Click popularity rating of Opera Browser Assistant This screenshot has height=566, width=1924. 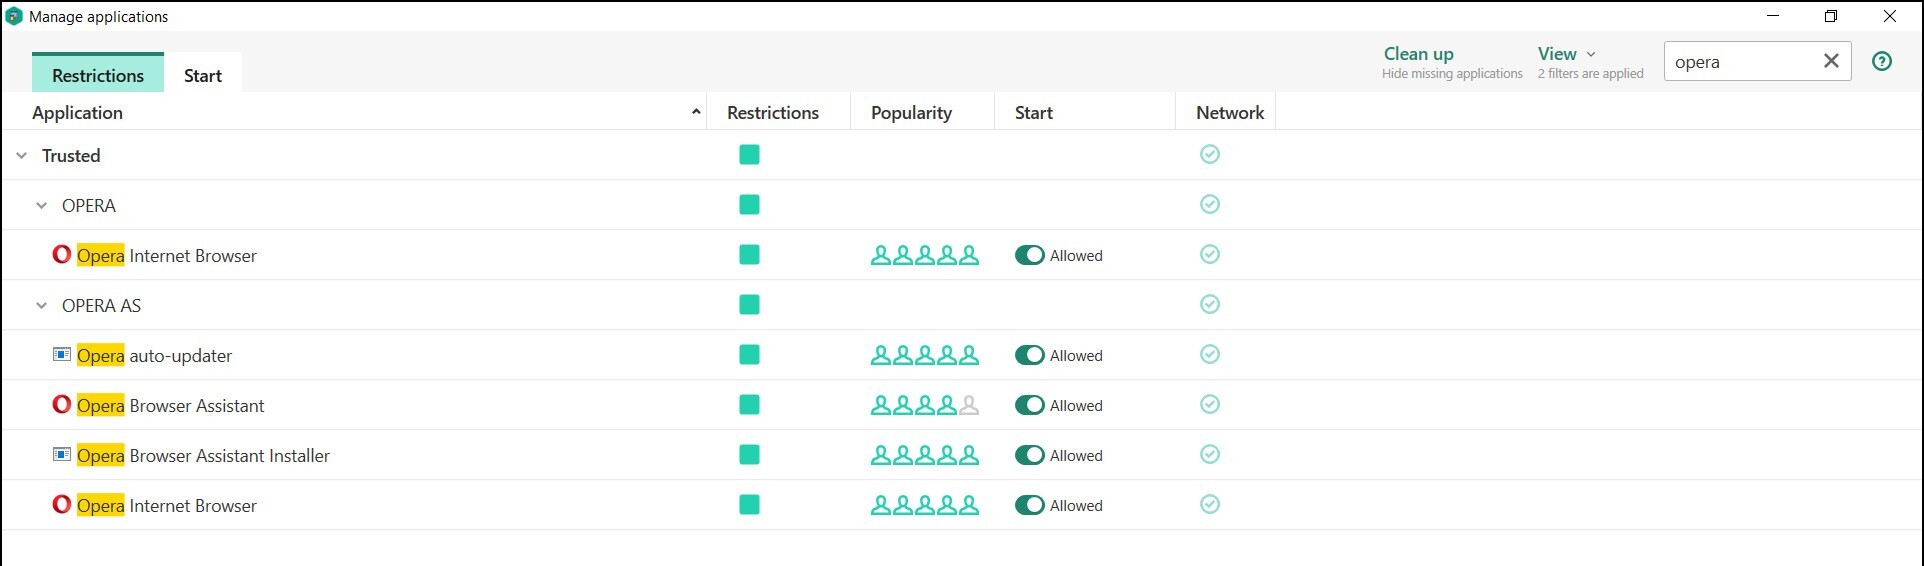[x=925, y=405]
